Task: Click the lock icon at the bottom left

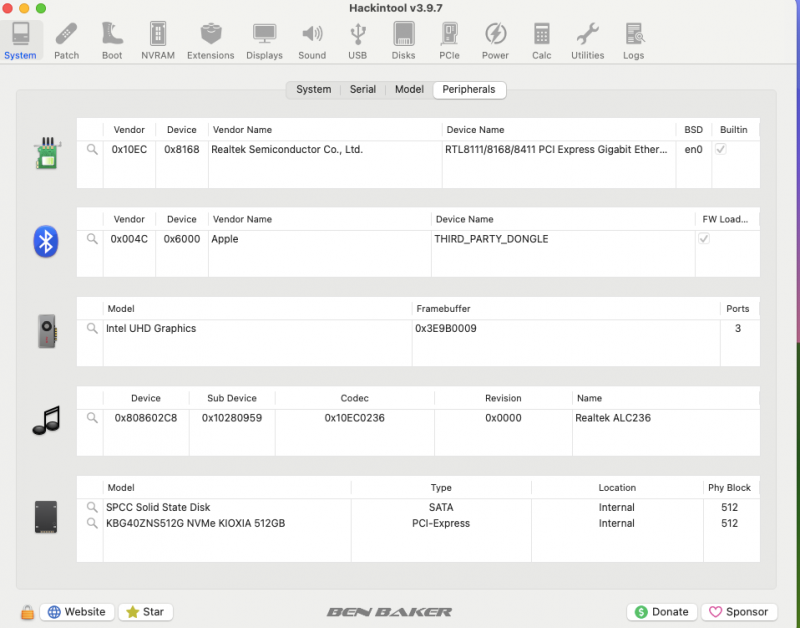Action: coord(28,611)
